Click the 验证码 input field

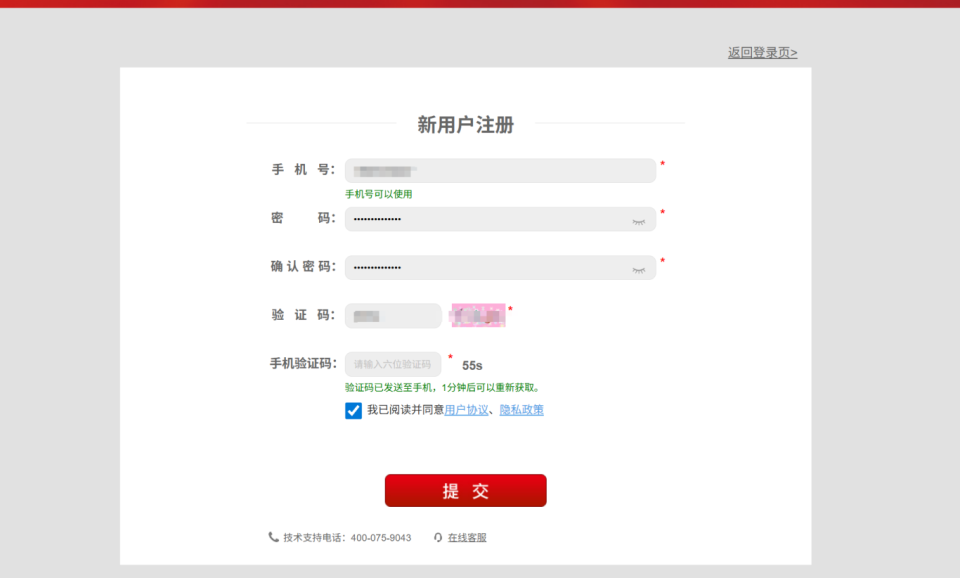click(x=393, y=315)
